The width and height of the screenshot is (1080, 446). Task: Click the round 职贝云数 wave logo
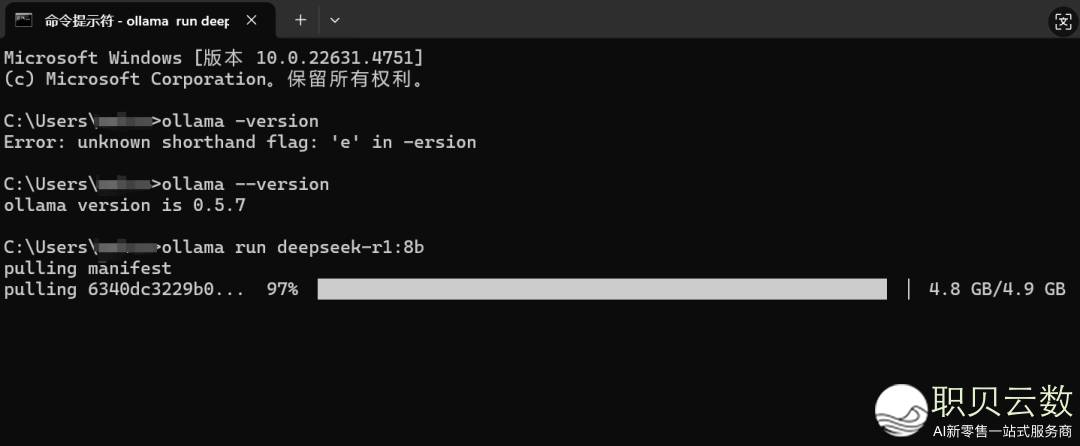click(x=902, y=410)
